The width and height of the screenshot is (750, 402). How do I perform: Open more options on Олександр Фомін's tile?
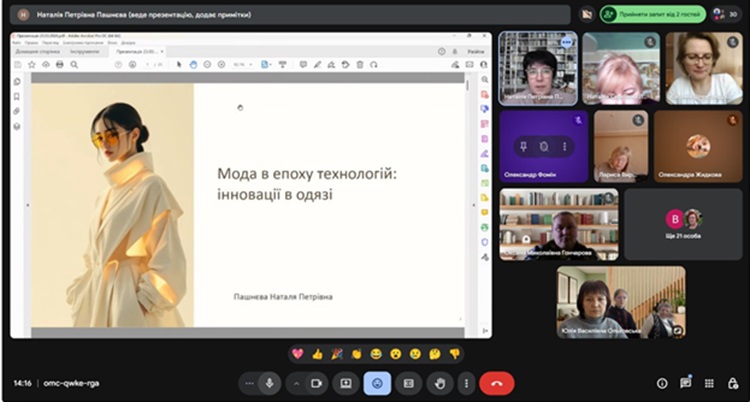pos(565,146)
